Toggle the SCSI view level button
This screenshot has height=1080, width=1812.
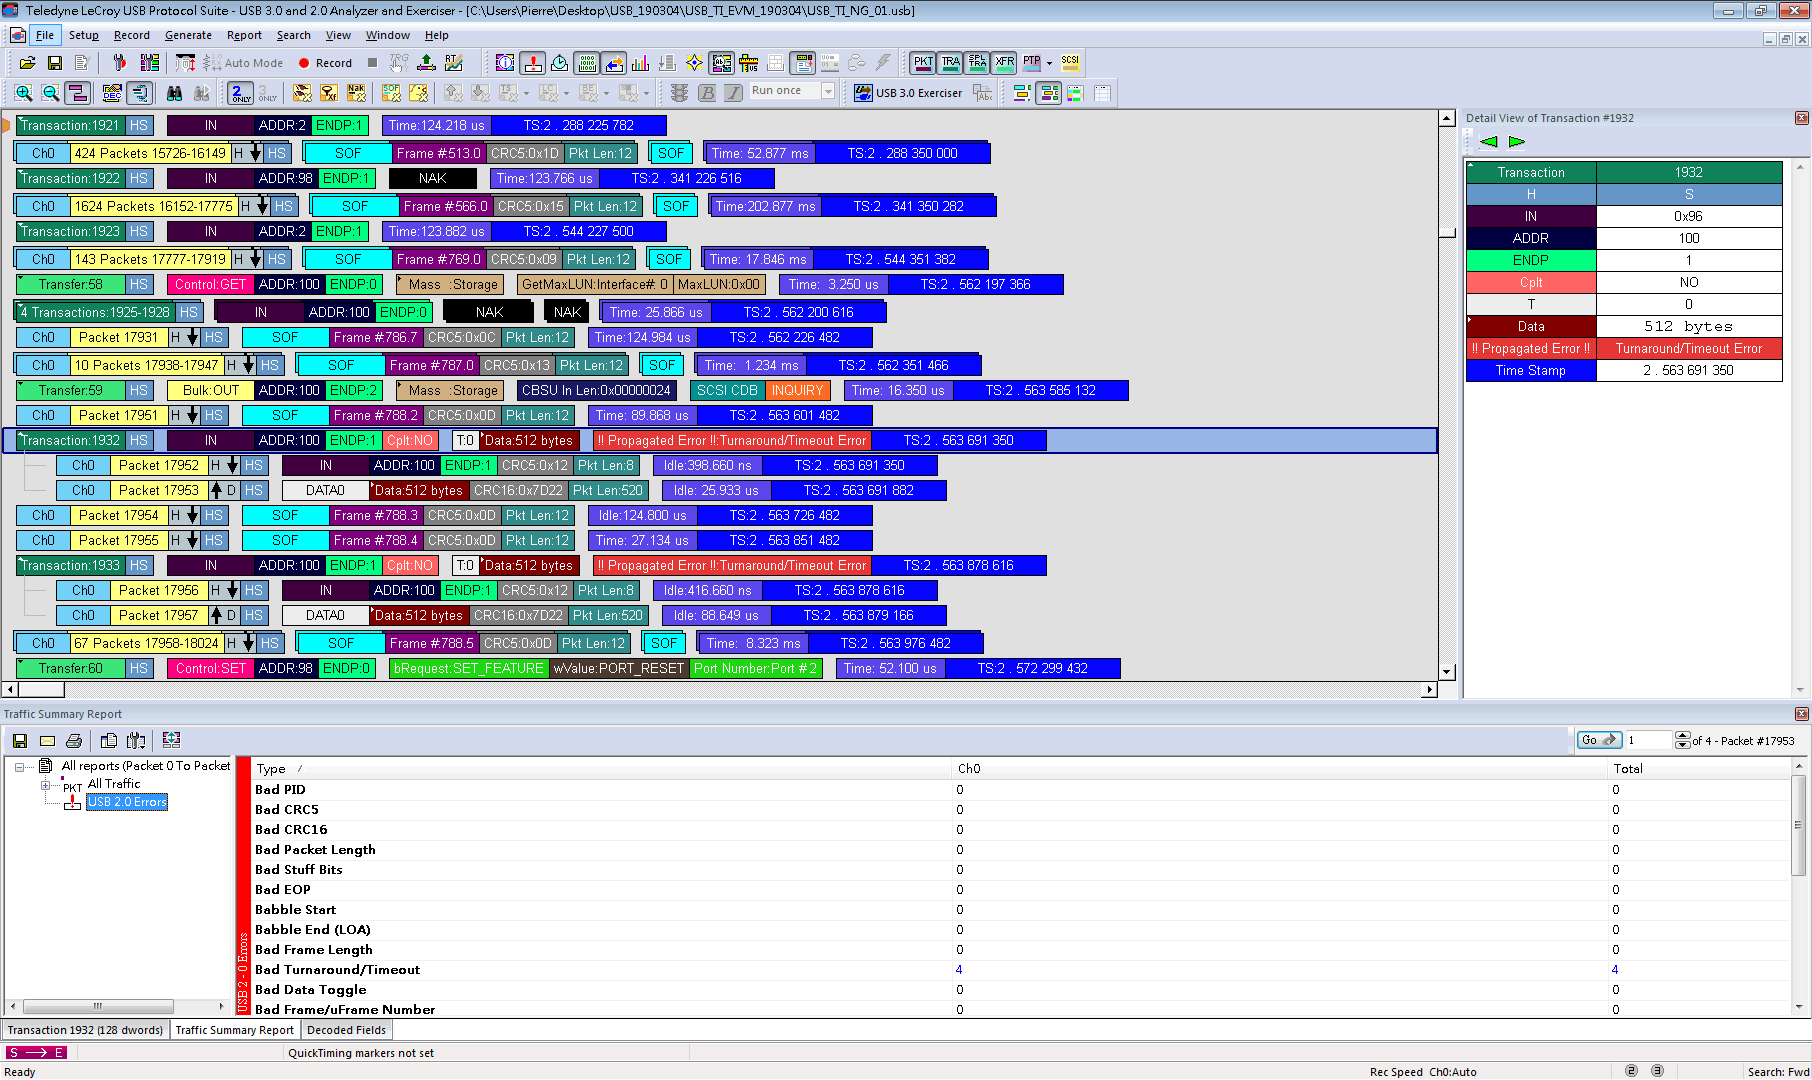tap(1070, 63)
